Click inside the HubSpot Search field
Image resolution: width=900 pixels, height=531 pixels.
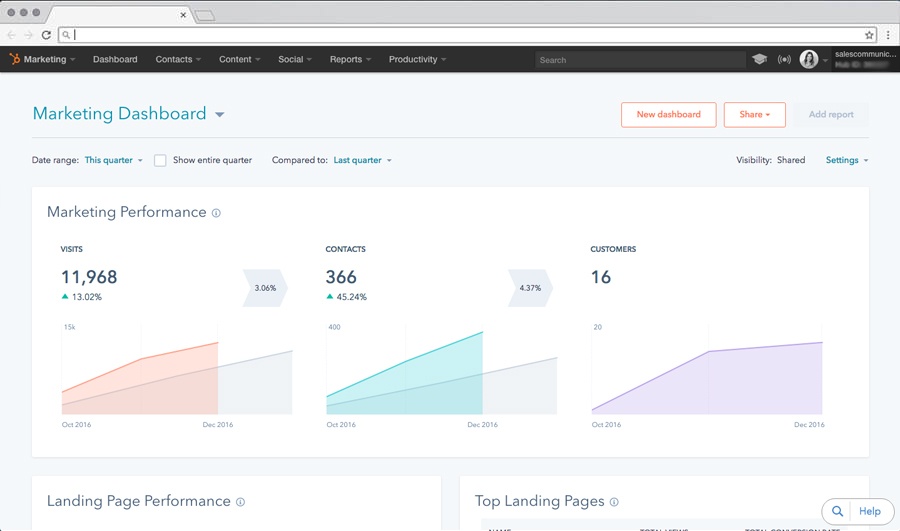[x=640, y=60]
